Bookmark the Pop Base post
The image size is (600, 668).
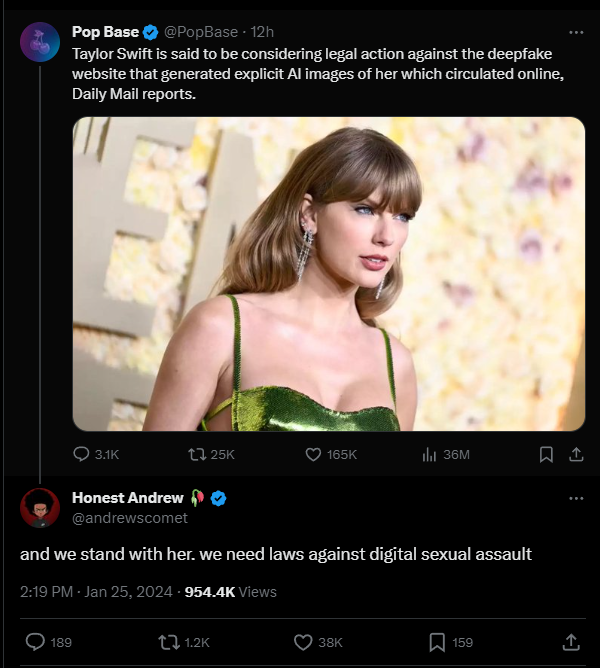tap(546, 454)
